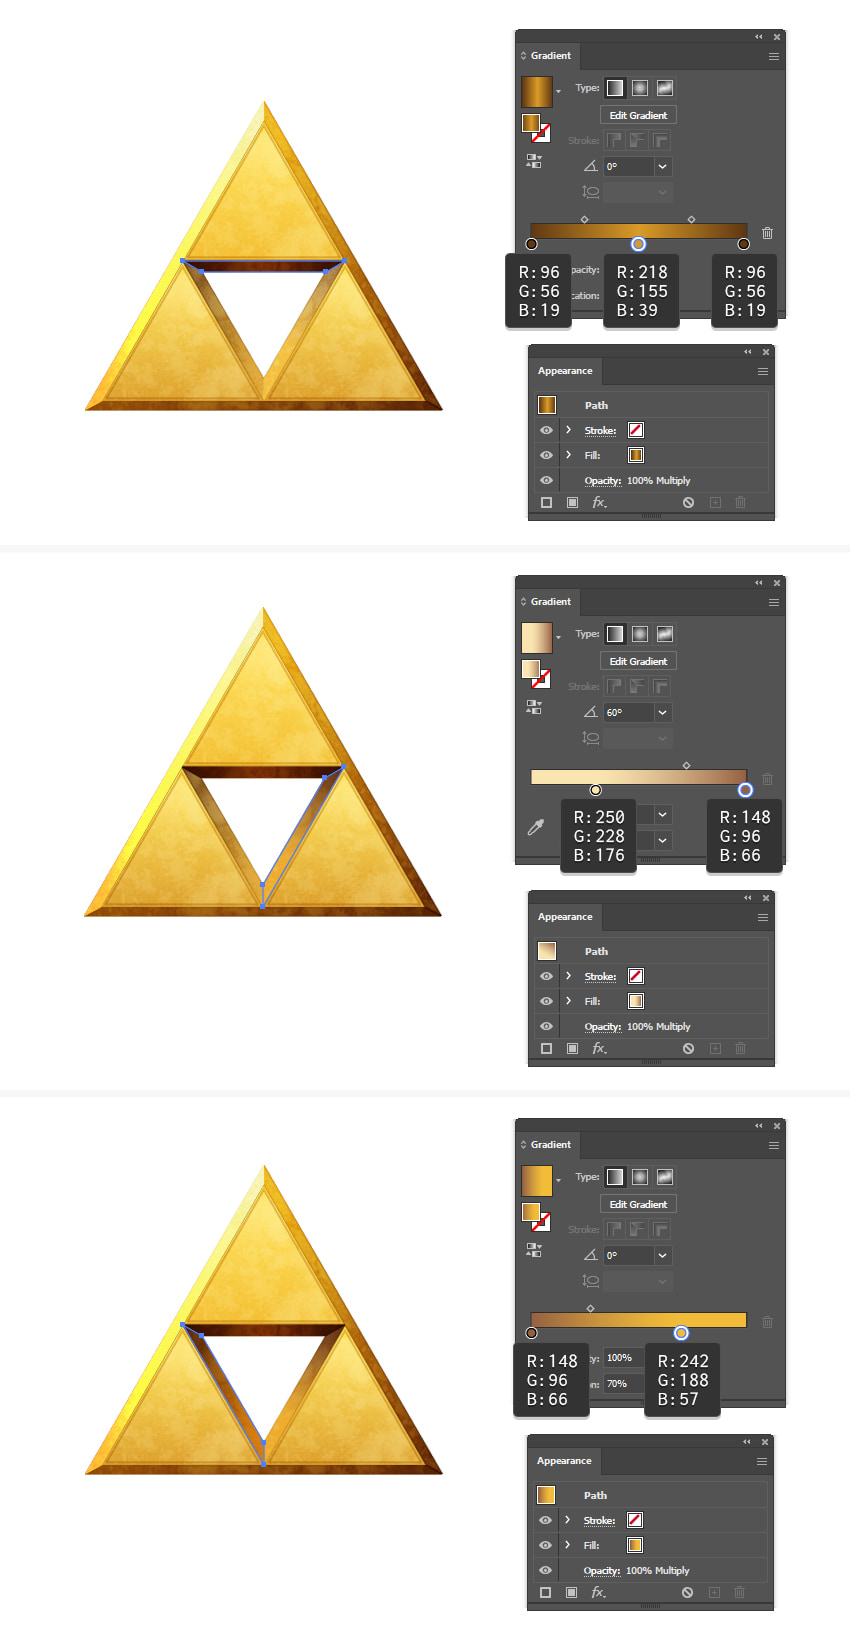Click Add New Effect fx in cream-fill Appearance panel
This screenshot has width=850, height=1640.
coord(599,1048)
